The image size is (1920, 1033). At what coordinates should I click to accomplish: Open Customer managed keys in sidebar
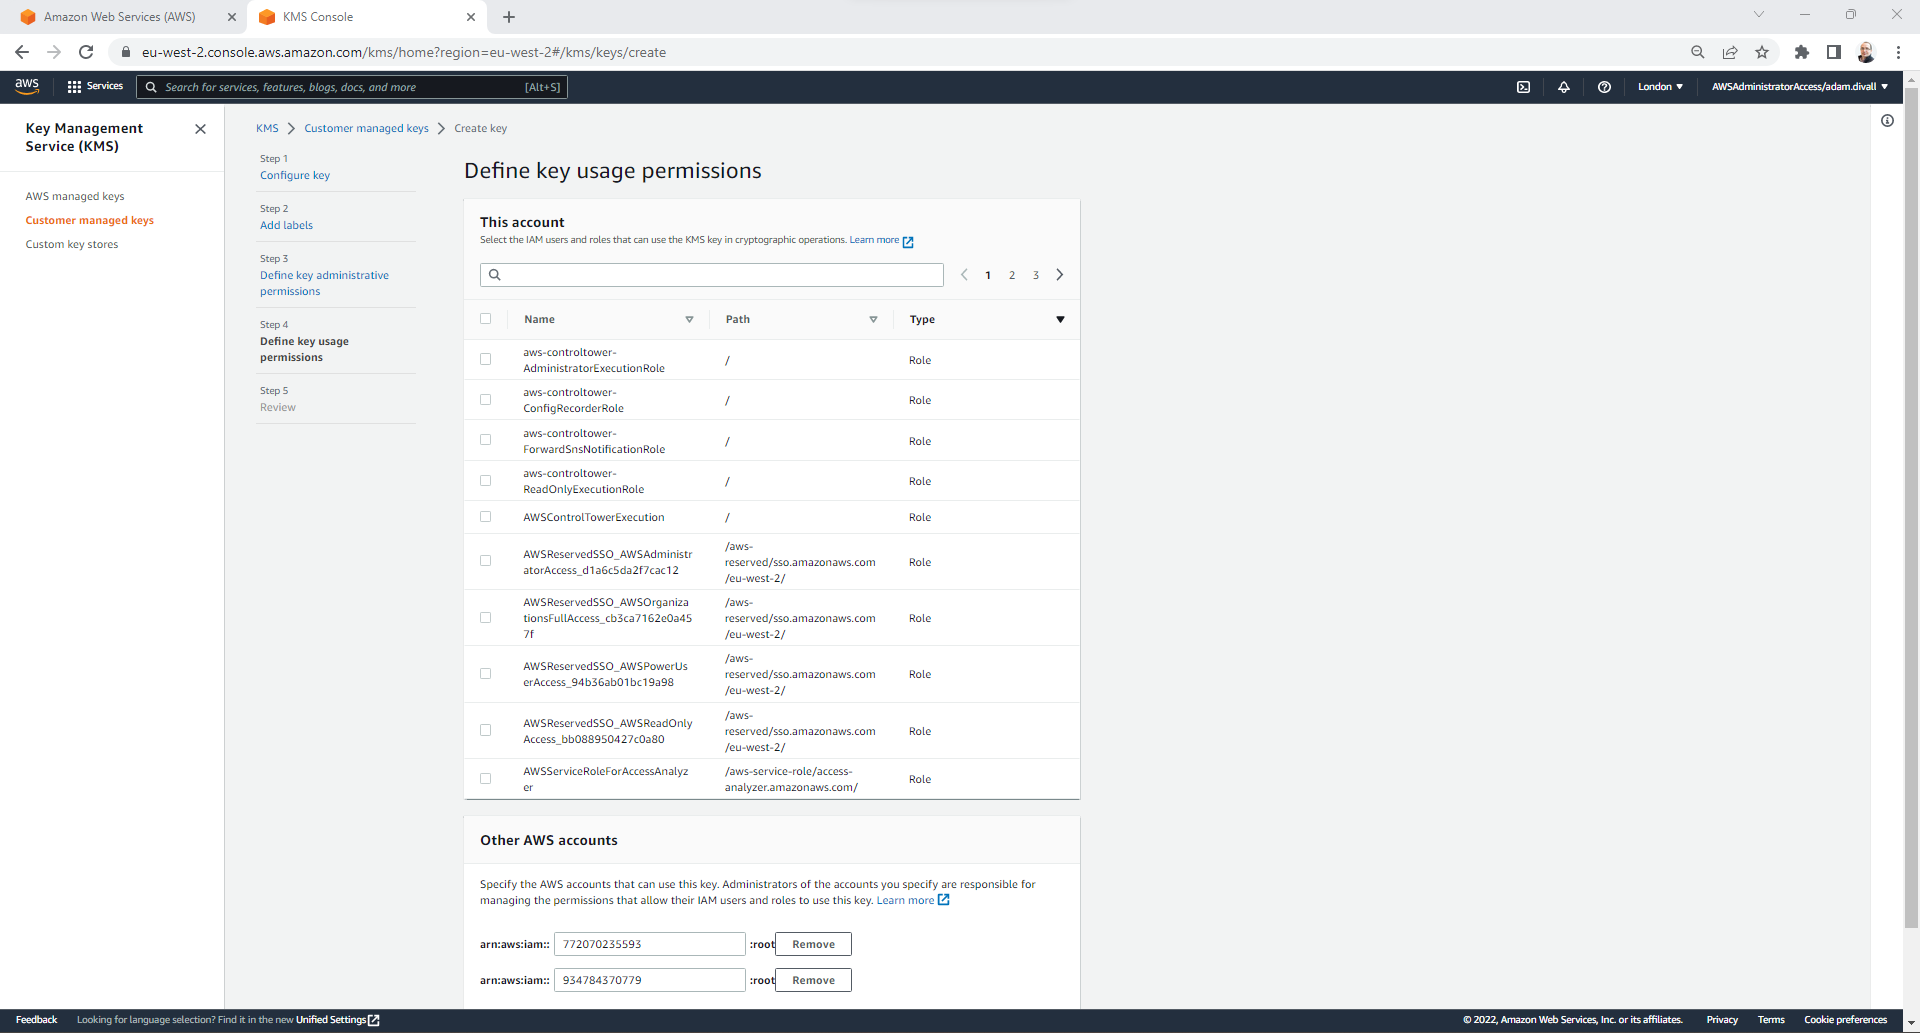(90, 220)
